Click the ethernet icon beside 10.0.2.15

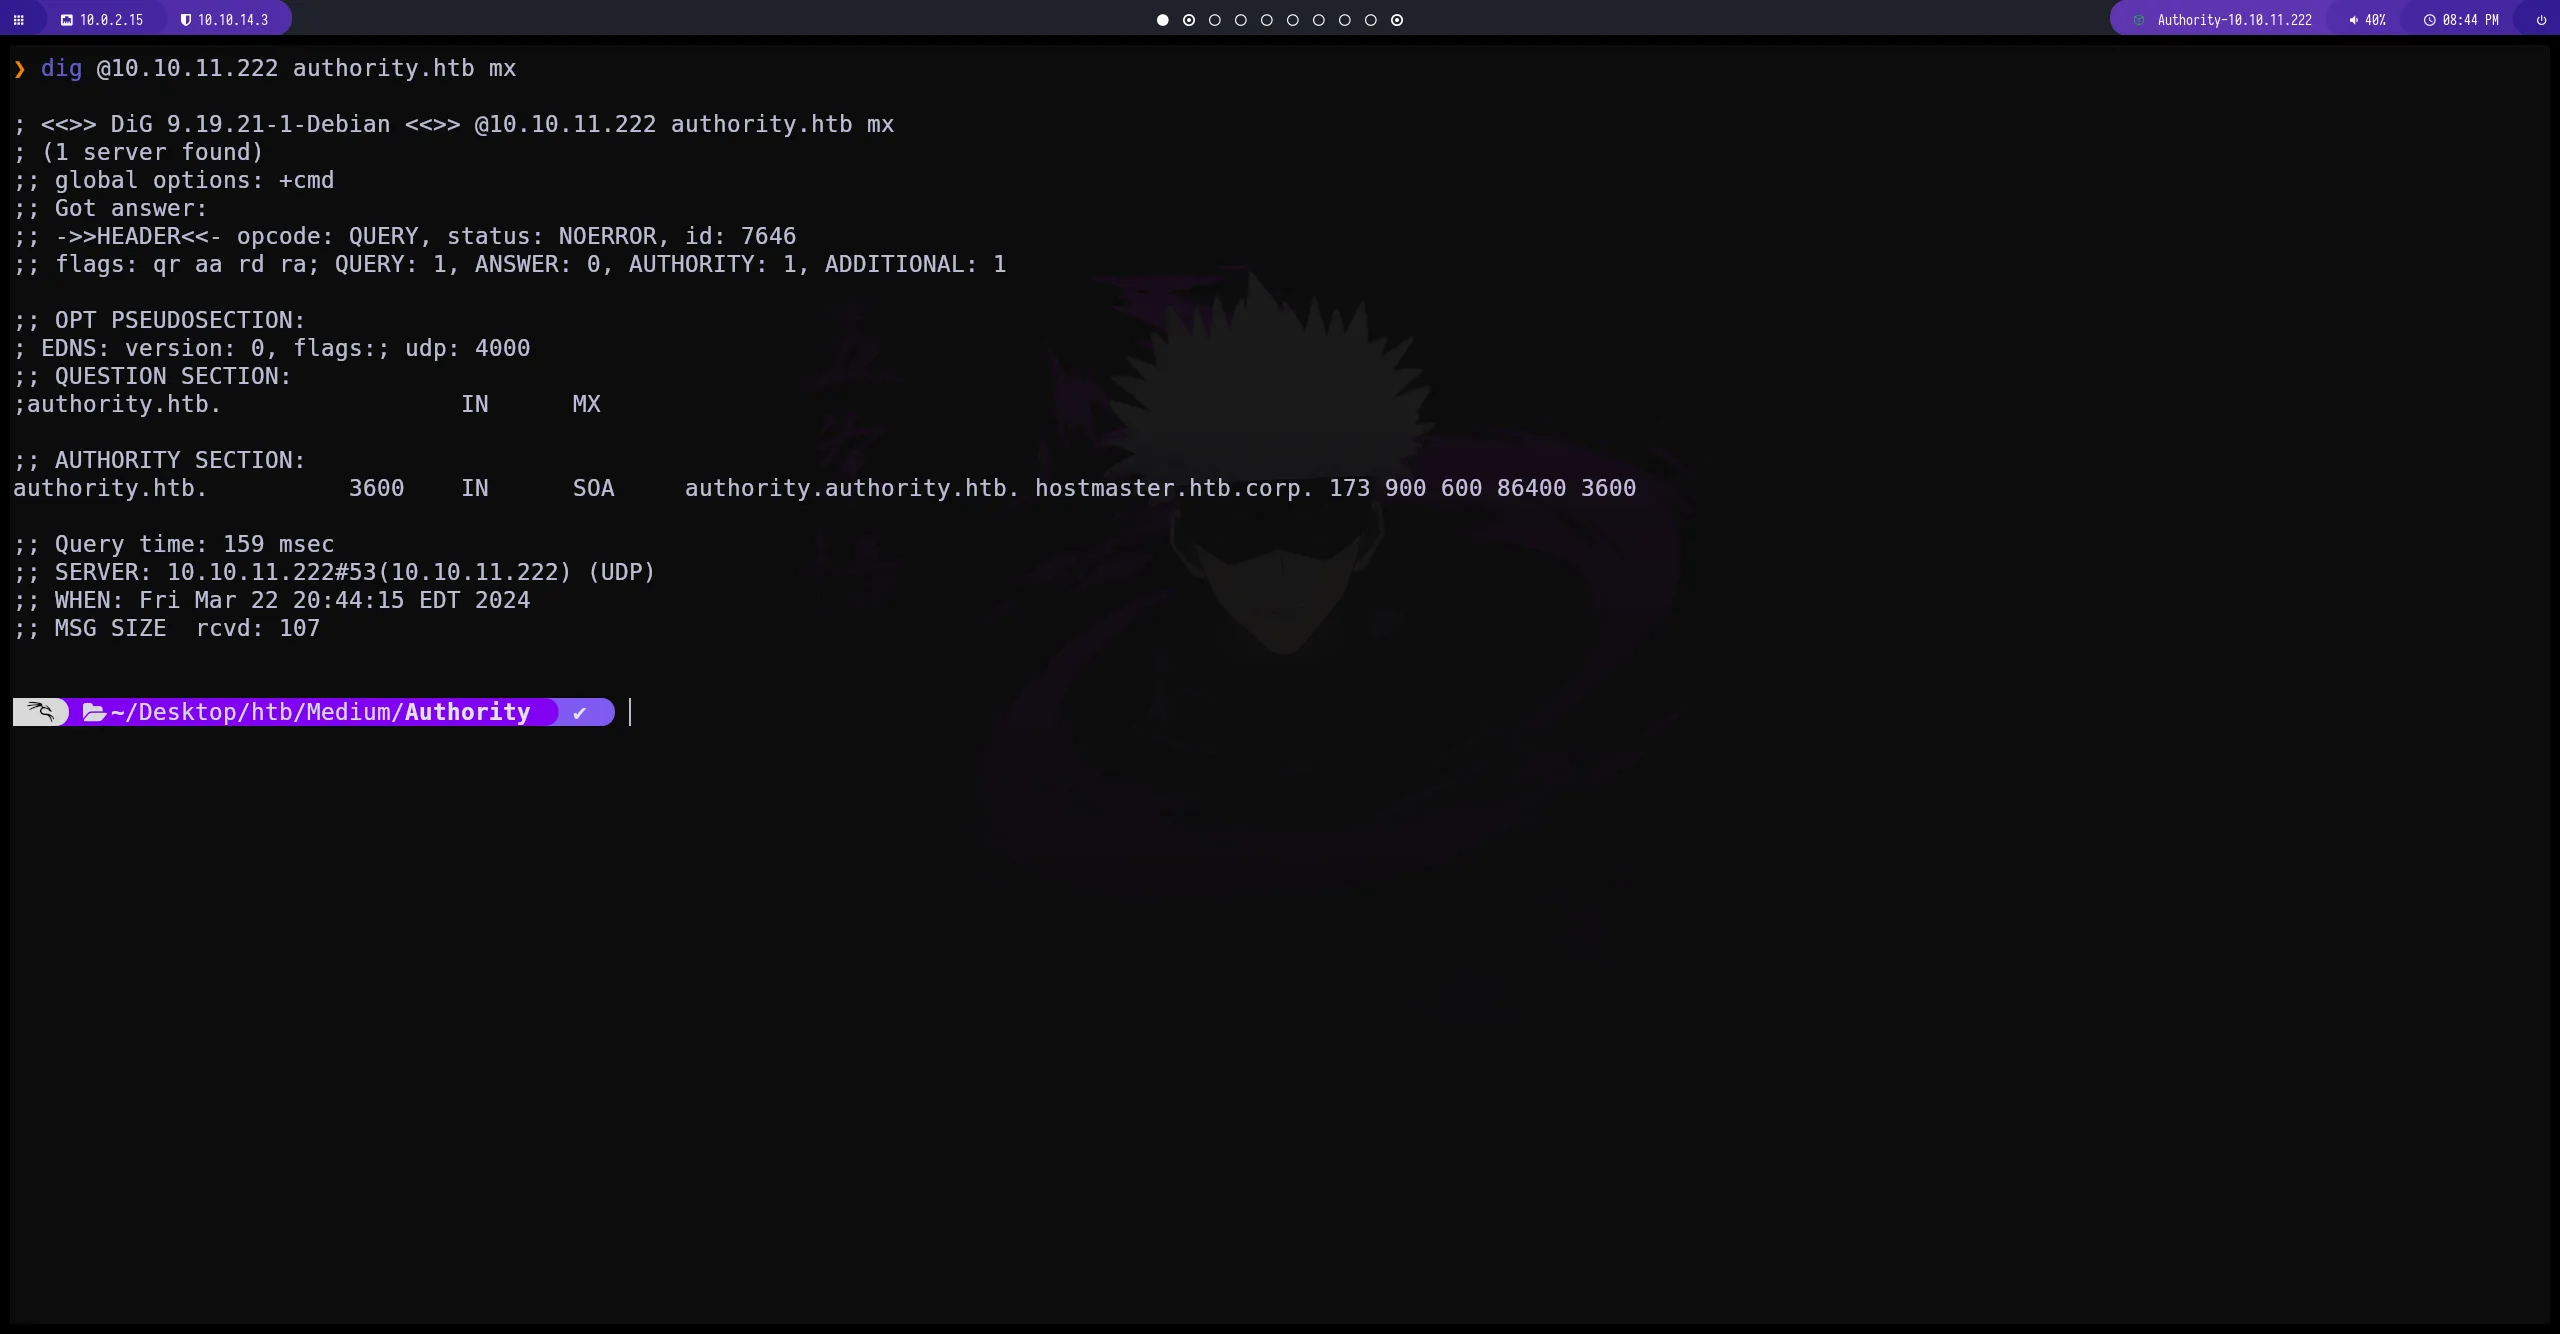[x=67, y=20]
